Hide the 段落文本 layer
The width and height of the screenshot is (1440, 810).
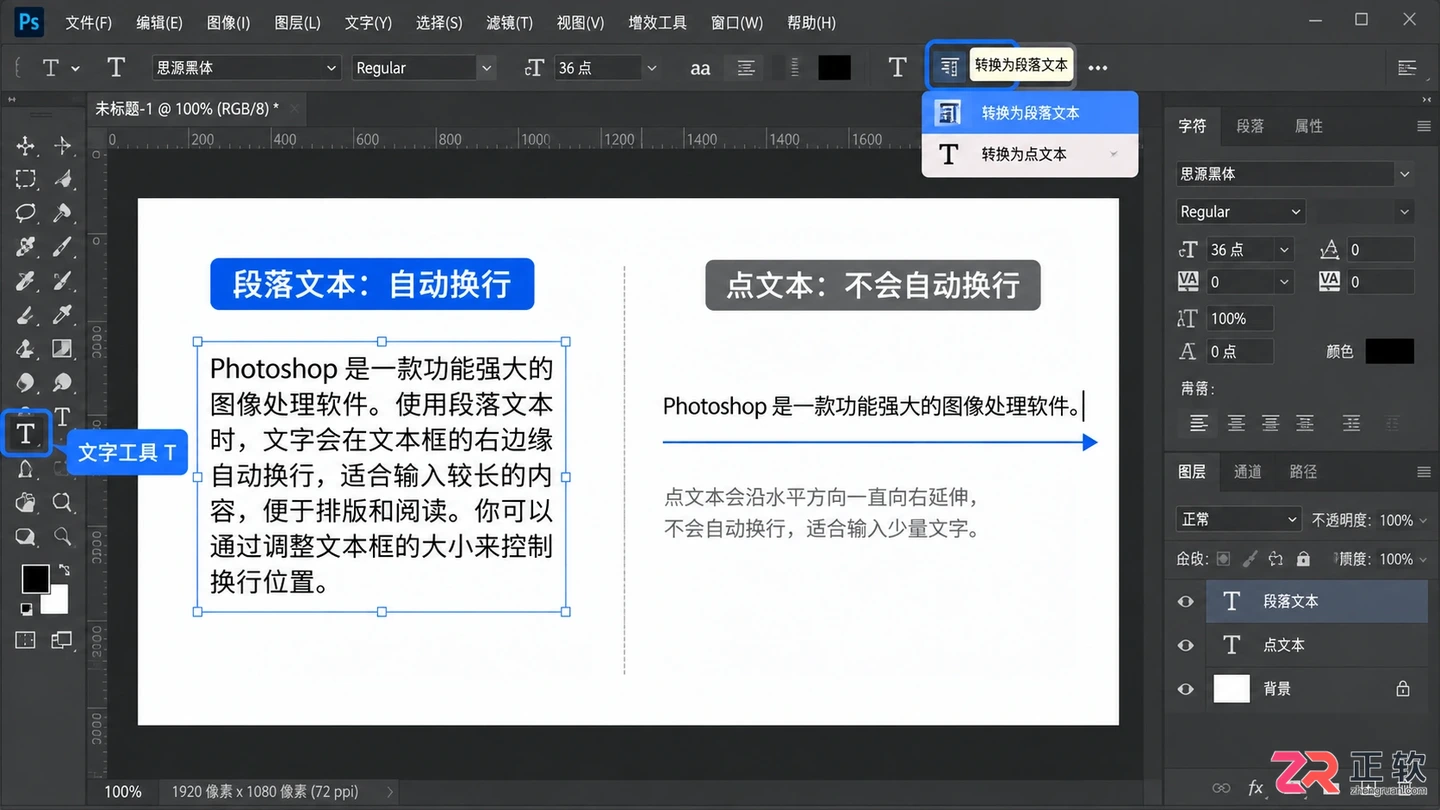pos(1186,601)
